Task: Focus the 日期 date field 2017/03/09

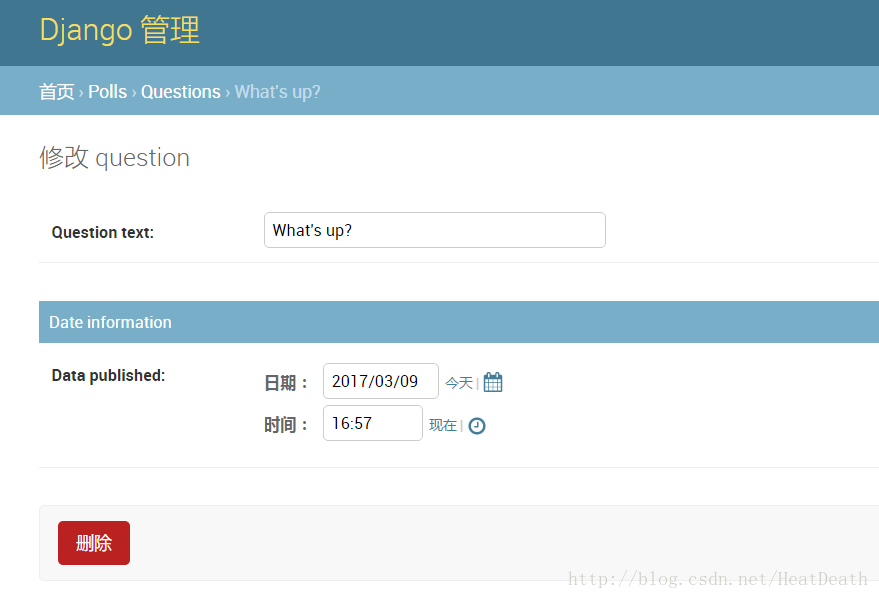Action: pos(381,381)
